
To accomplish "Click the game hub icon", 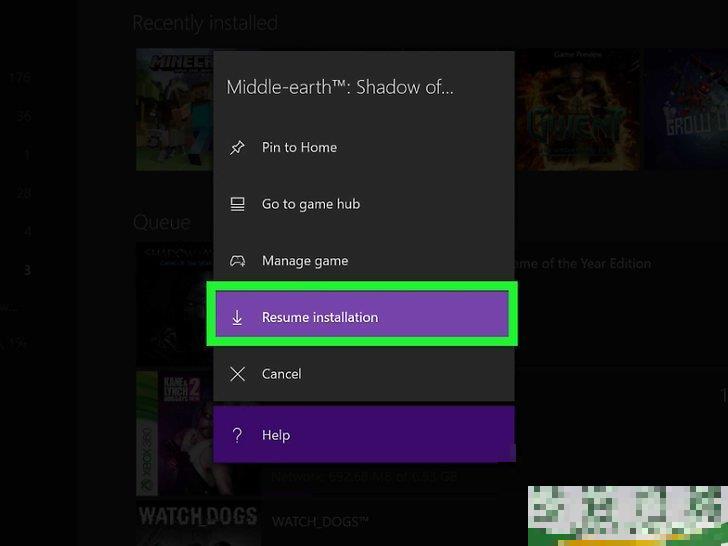I will tap(237, 204).
